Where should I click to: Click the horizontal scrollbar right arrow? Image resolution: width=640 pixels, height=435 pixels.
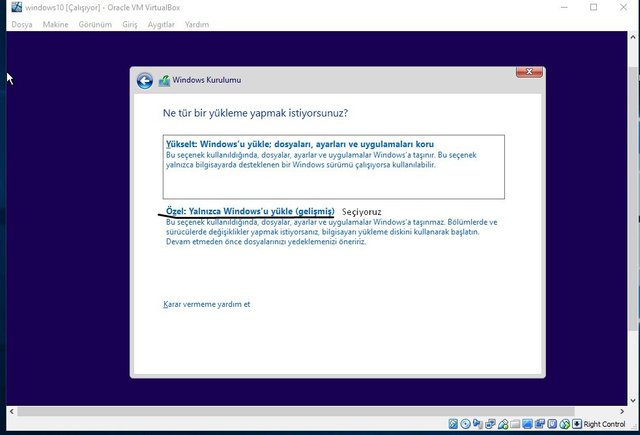[x=622, y=411]
